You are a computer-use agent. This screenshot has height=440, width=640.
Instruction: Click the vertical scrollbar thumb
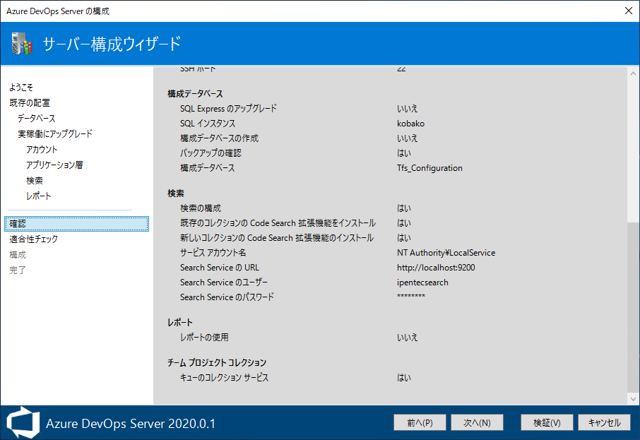[x=633, y=306]
